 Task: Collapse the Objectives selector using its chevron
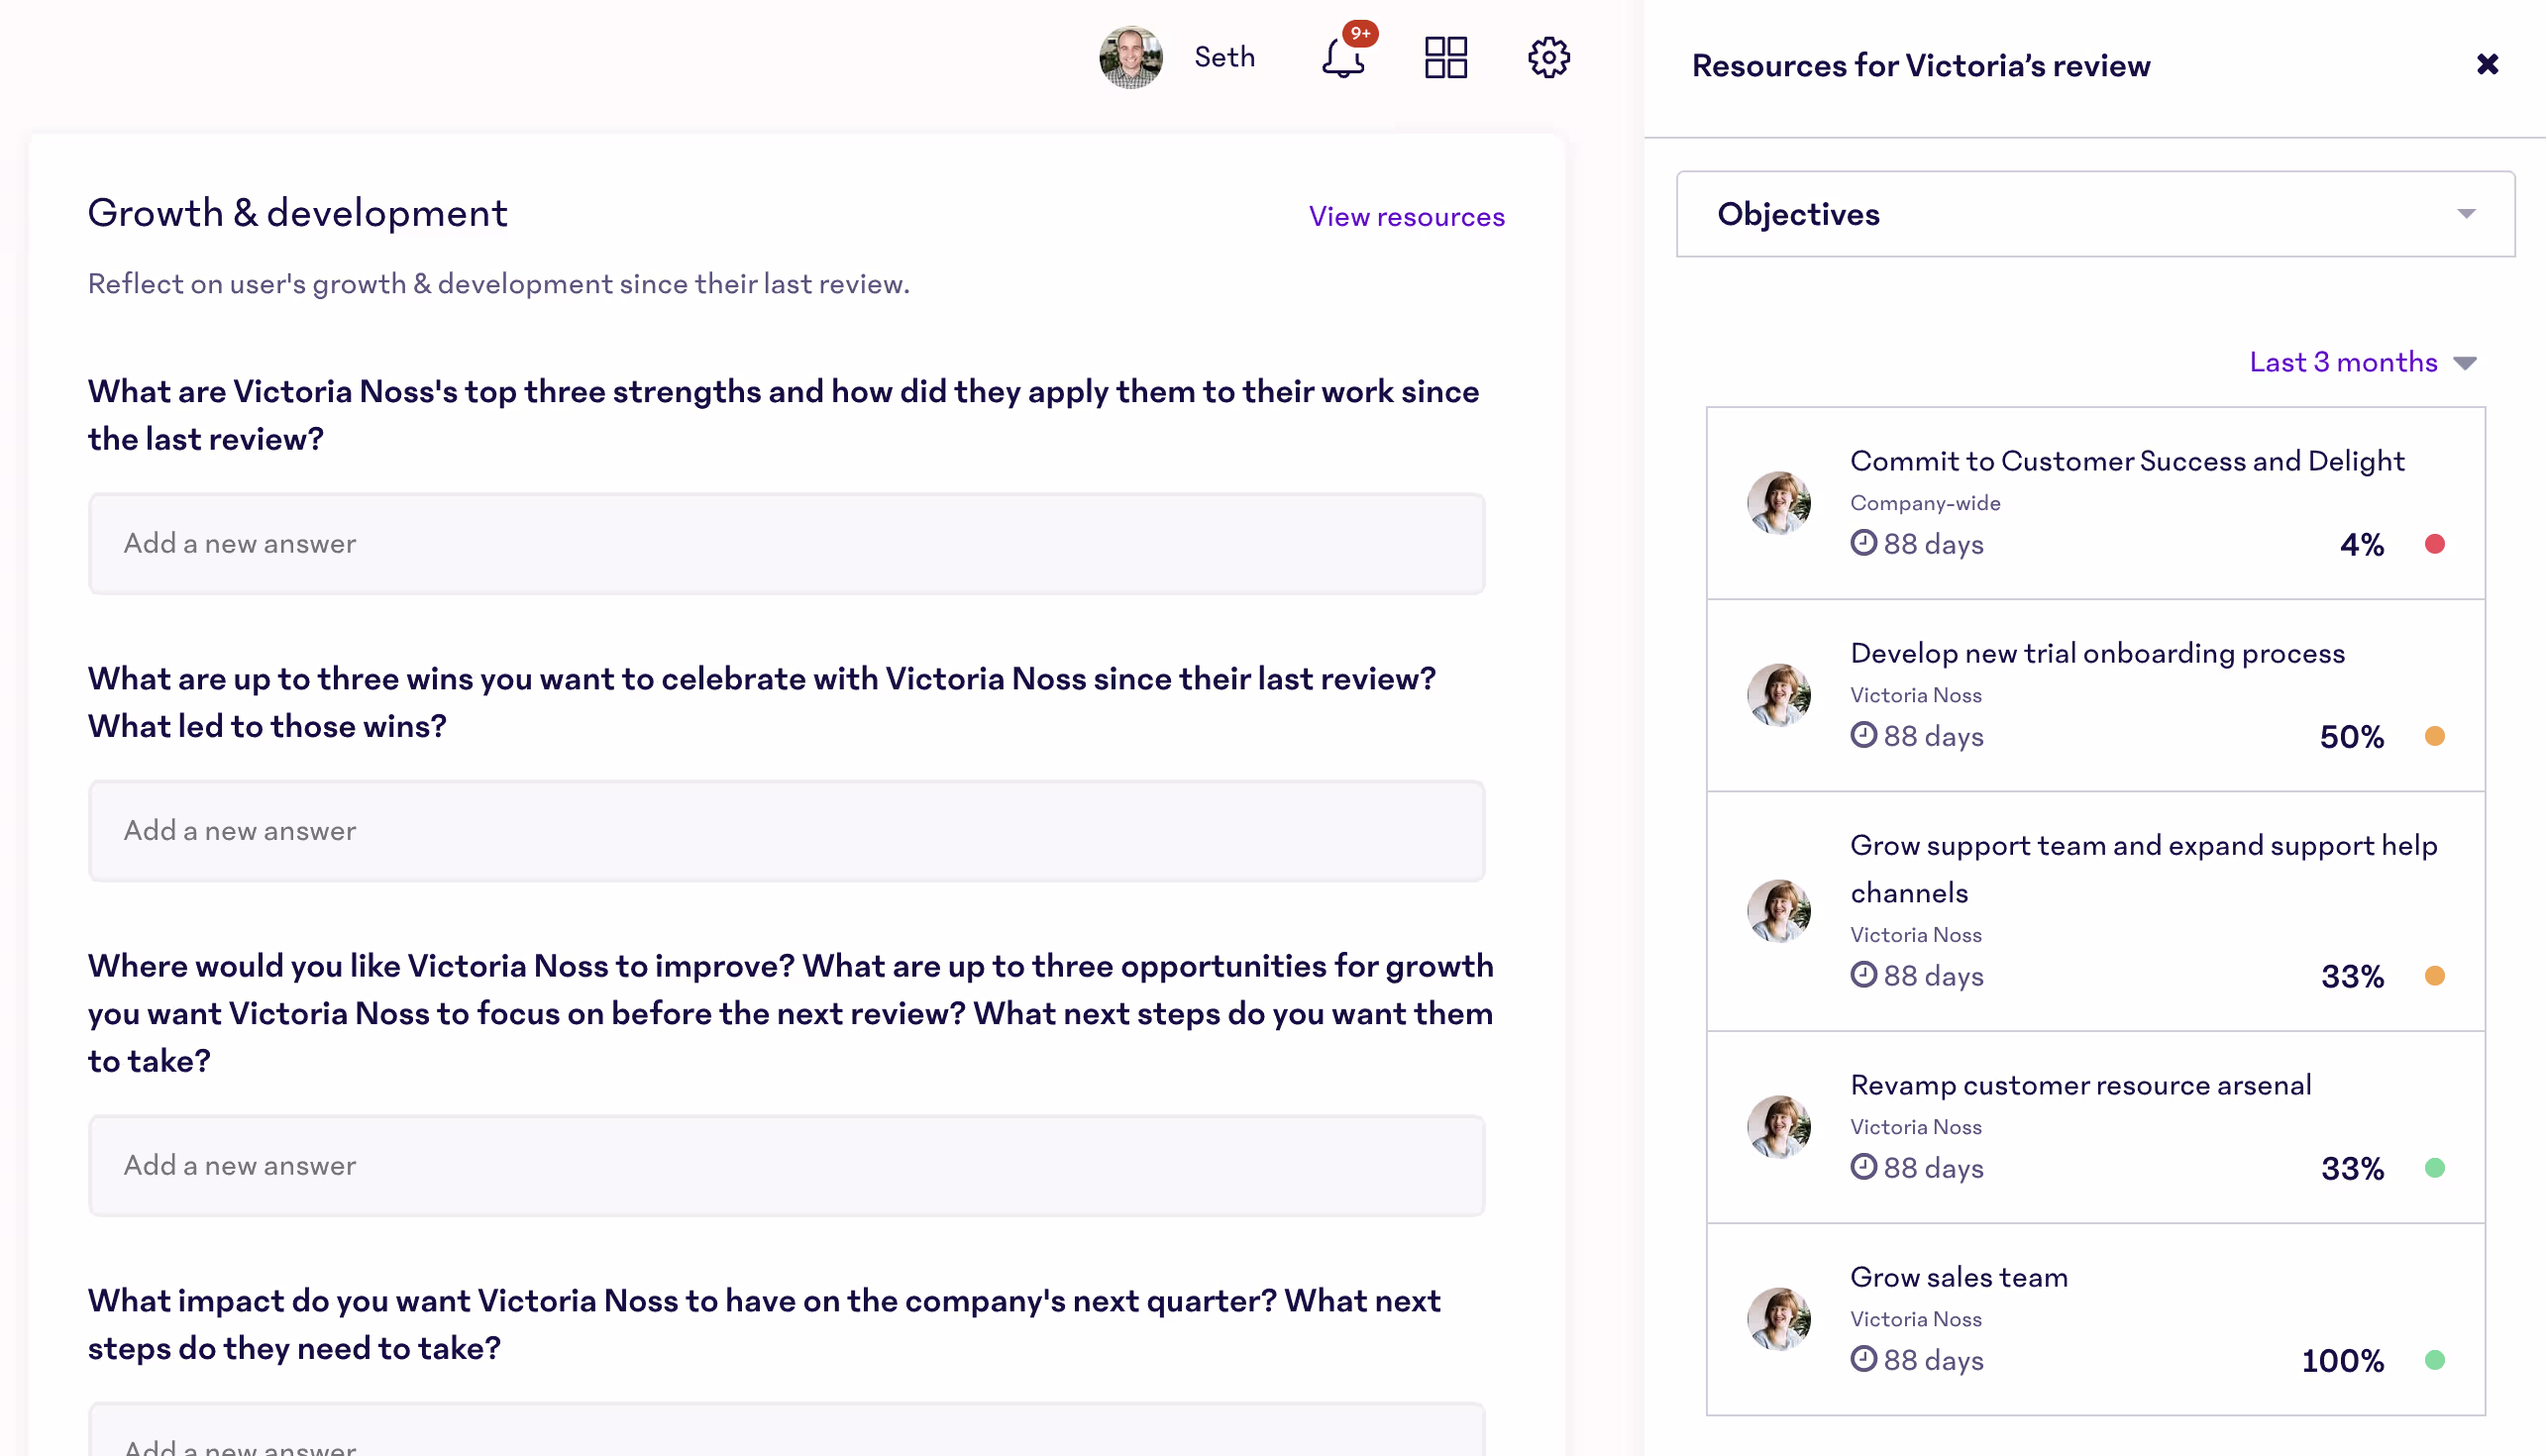(2466, 214)
